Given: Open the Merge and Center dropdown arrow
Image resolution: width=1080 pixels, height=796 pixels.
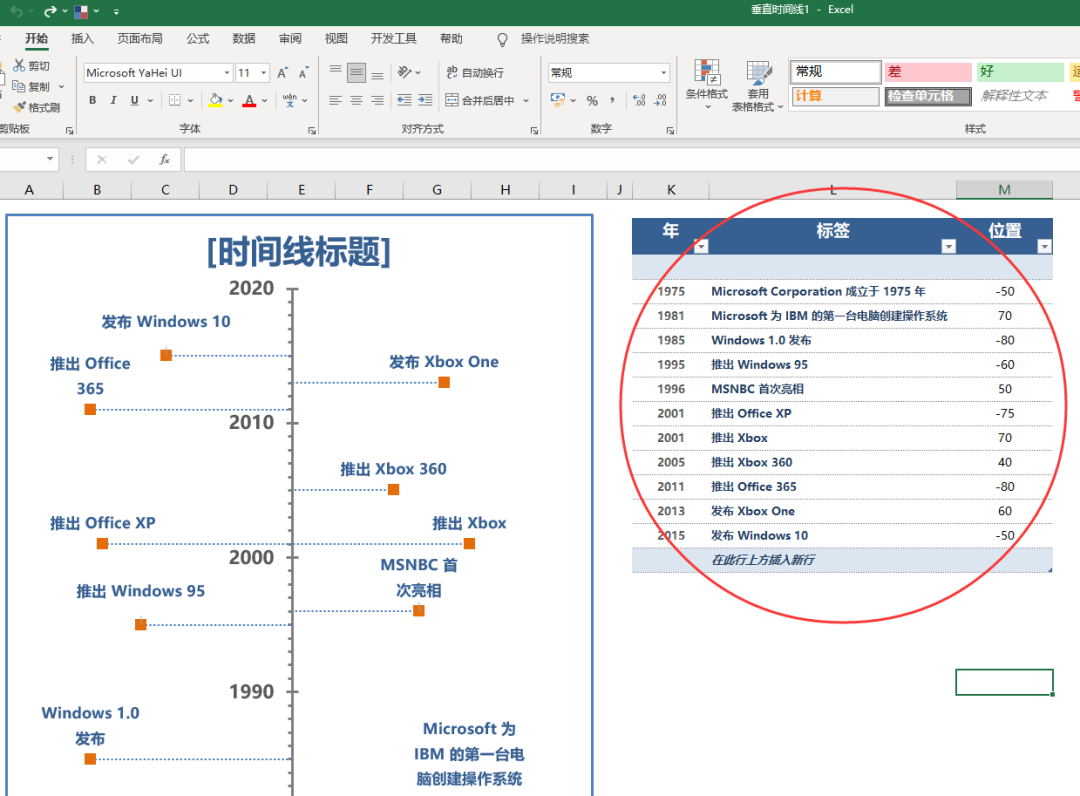Looking at the screenshot, I should 526,101.
